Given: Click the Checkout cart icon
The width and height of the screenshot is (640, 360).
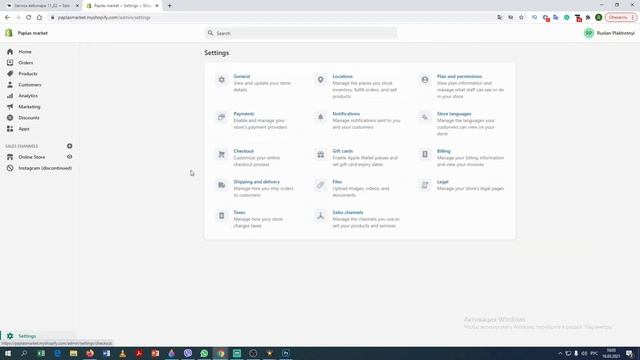Looking at the screenshot, I should click(222, 154).
